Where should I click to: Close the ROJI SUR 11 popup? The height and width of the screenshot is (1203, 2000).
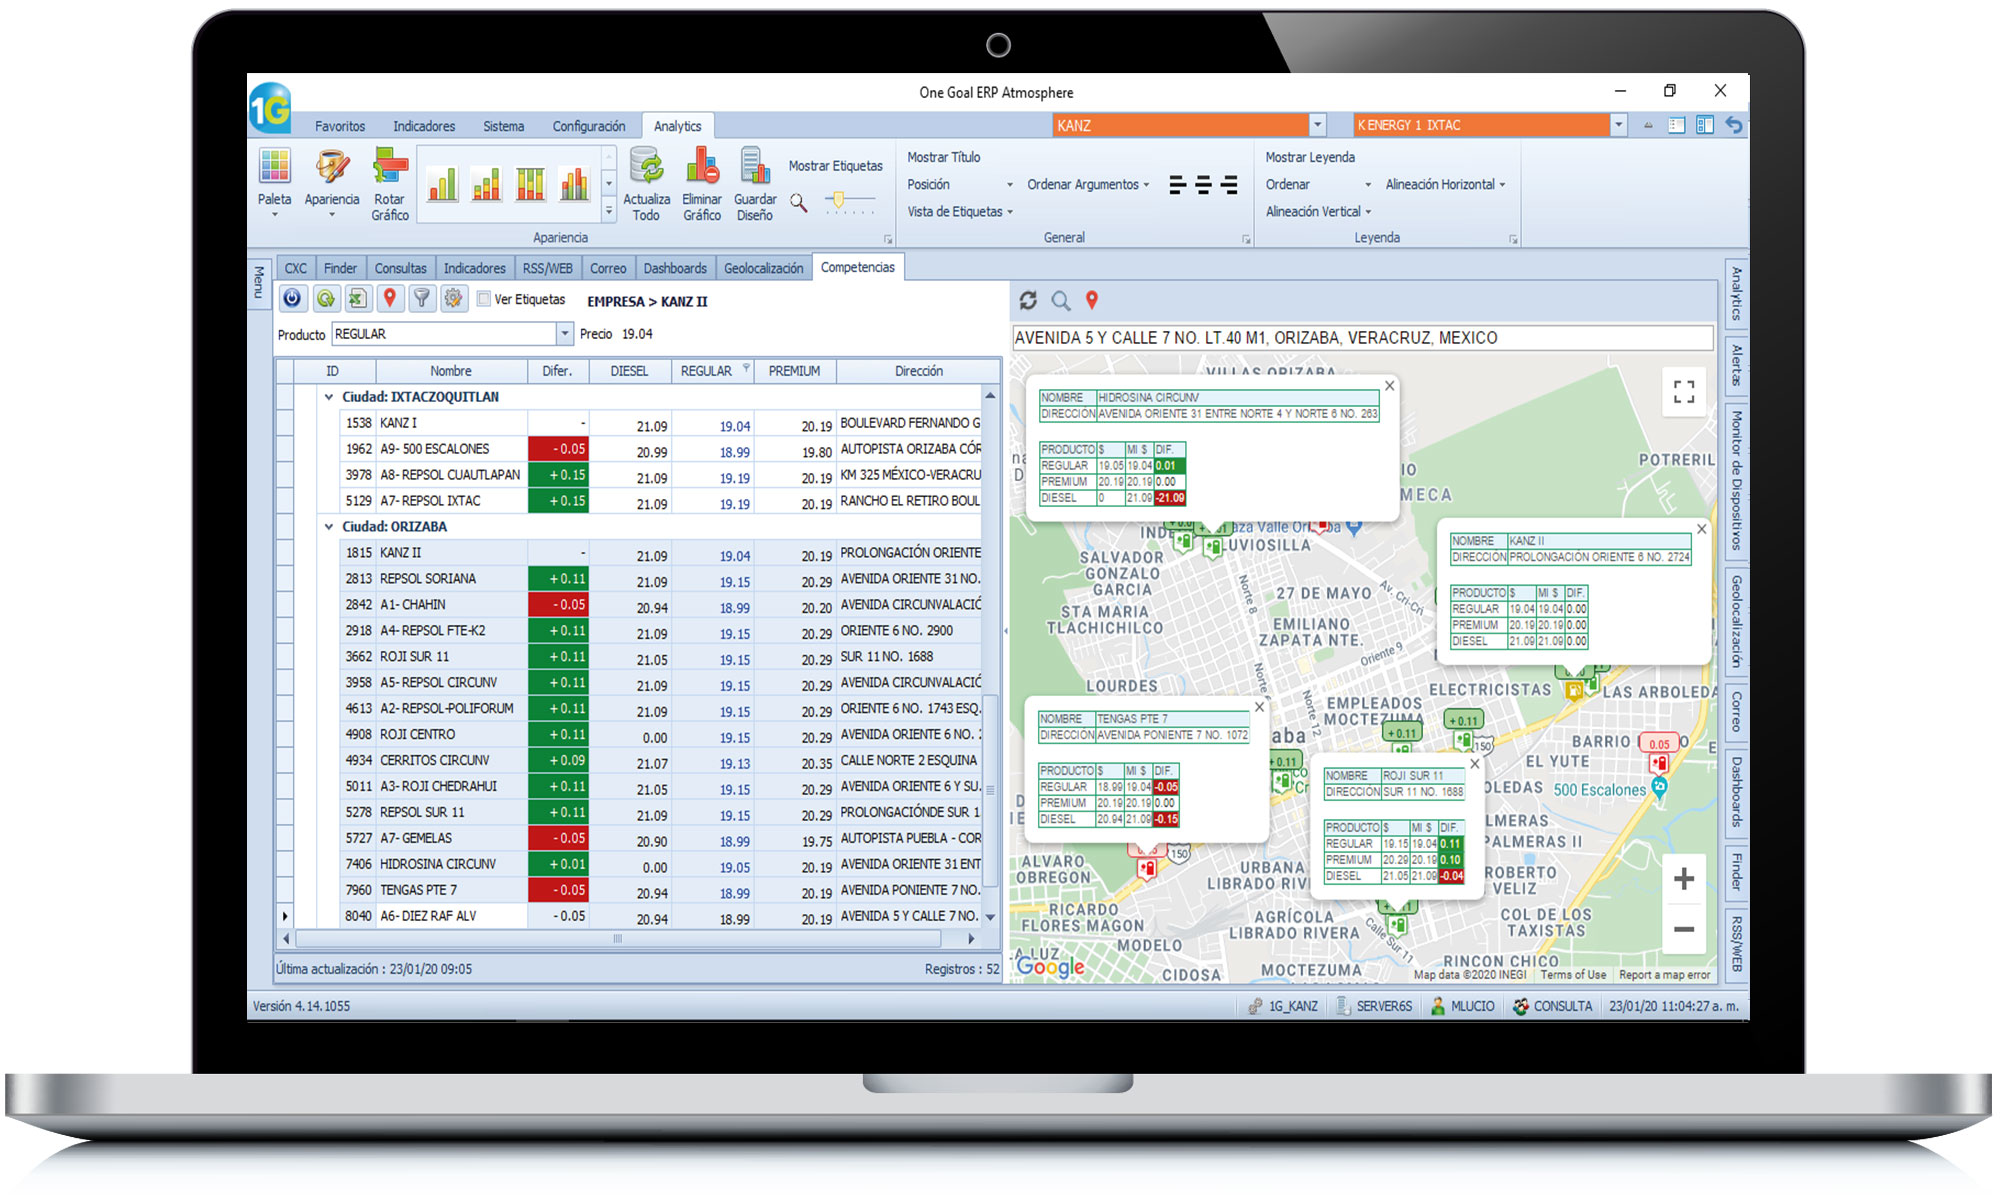point(1475,764)
